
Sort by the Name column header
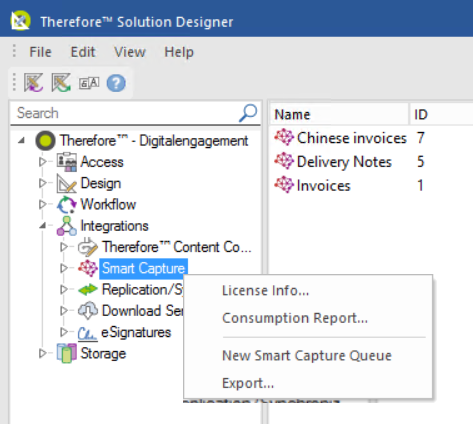point(339,114)
